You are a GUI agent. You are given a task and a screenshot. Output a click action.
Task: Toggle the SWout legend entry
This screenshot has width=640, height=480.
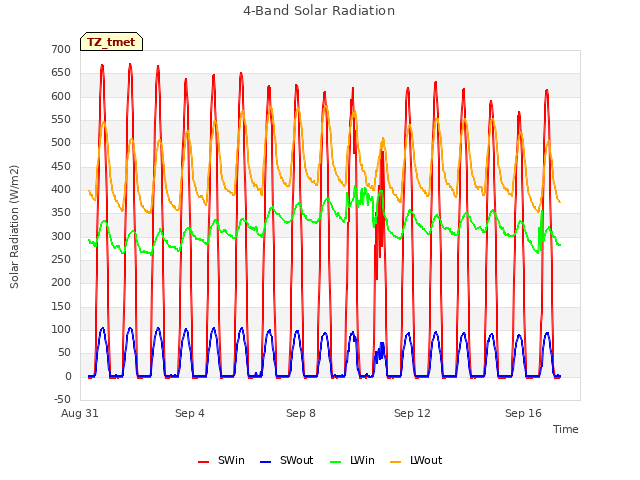tap(287, 460)
